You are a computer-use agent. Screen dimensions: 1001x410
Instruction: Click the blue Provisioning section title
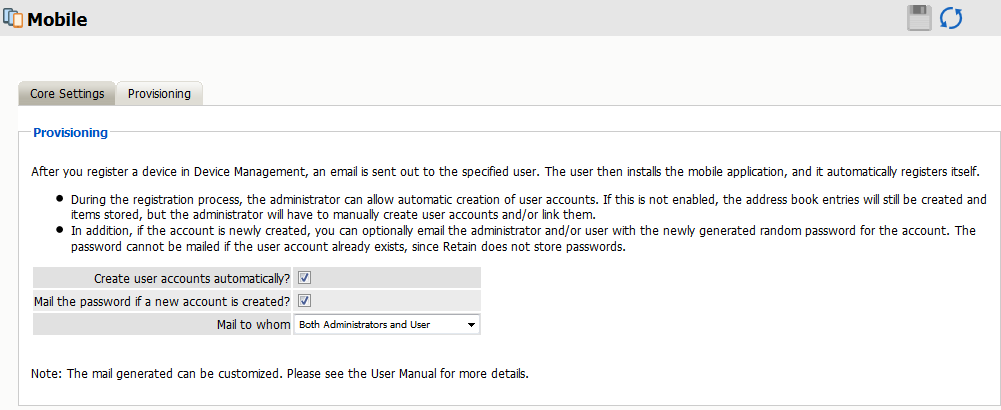70,132
